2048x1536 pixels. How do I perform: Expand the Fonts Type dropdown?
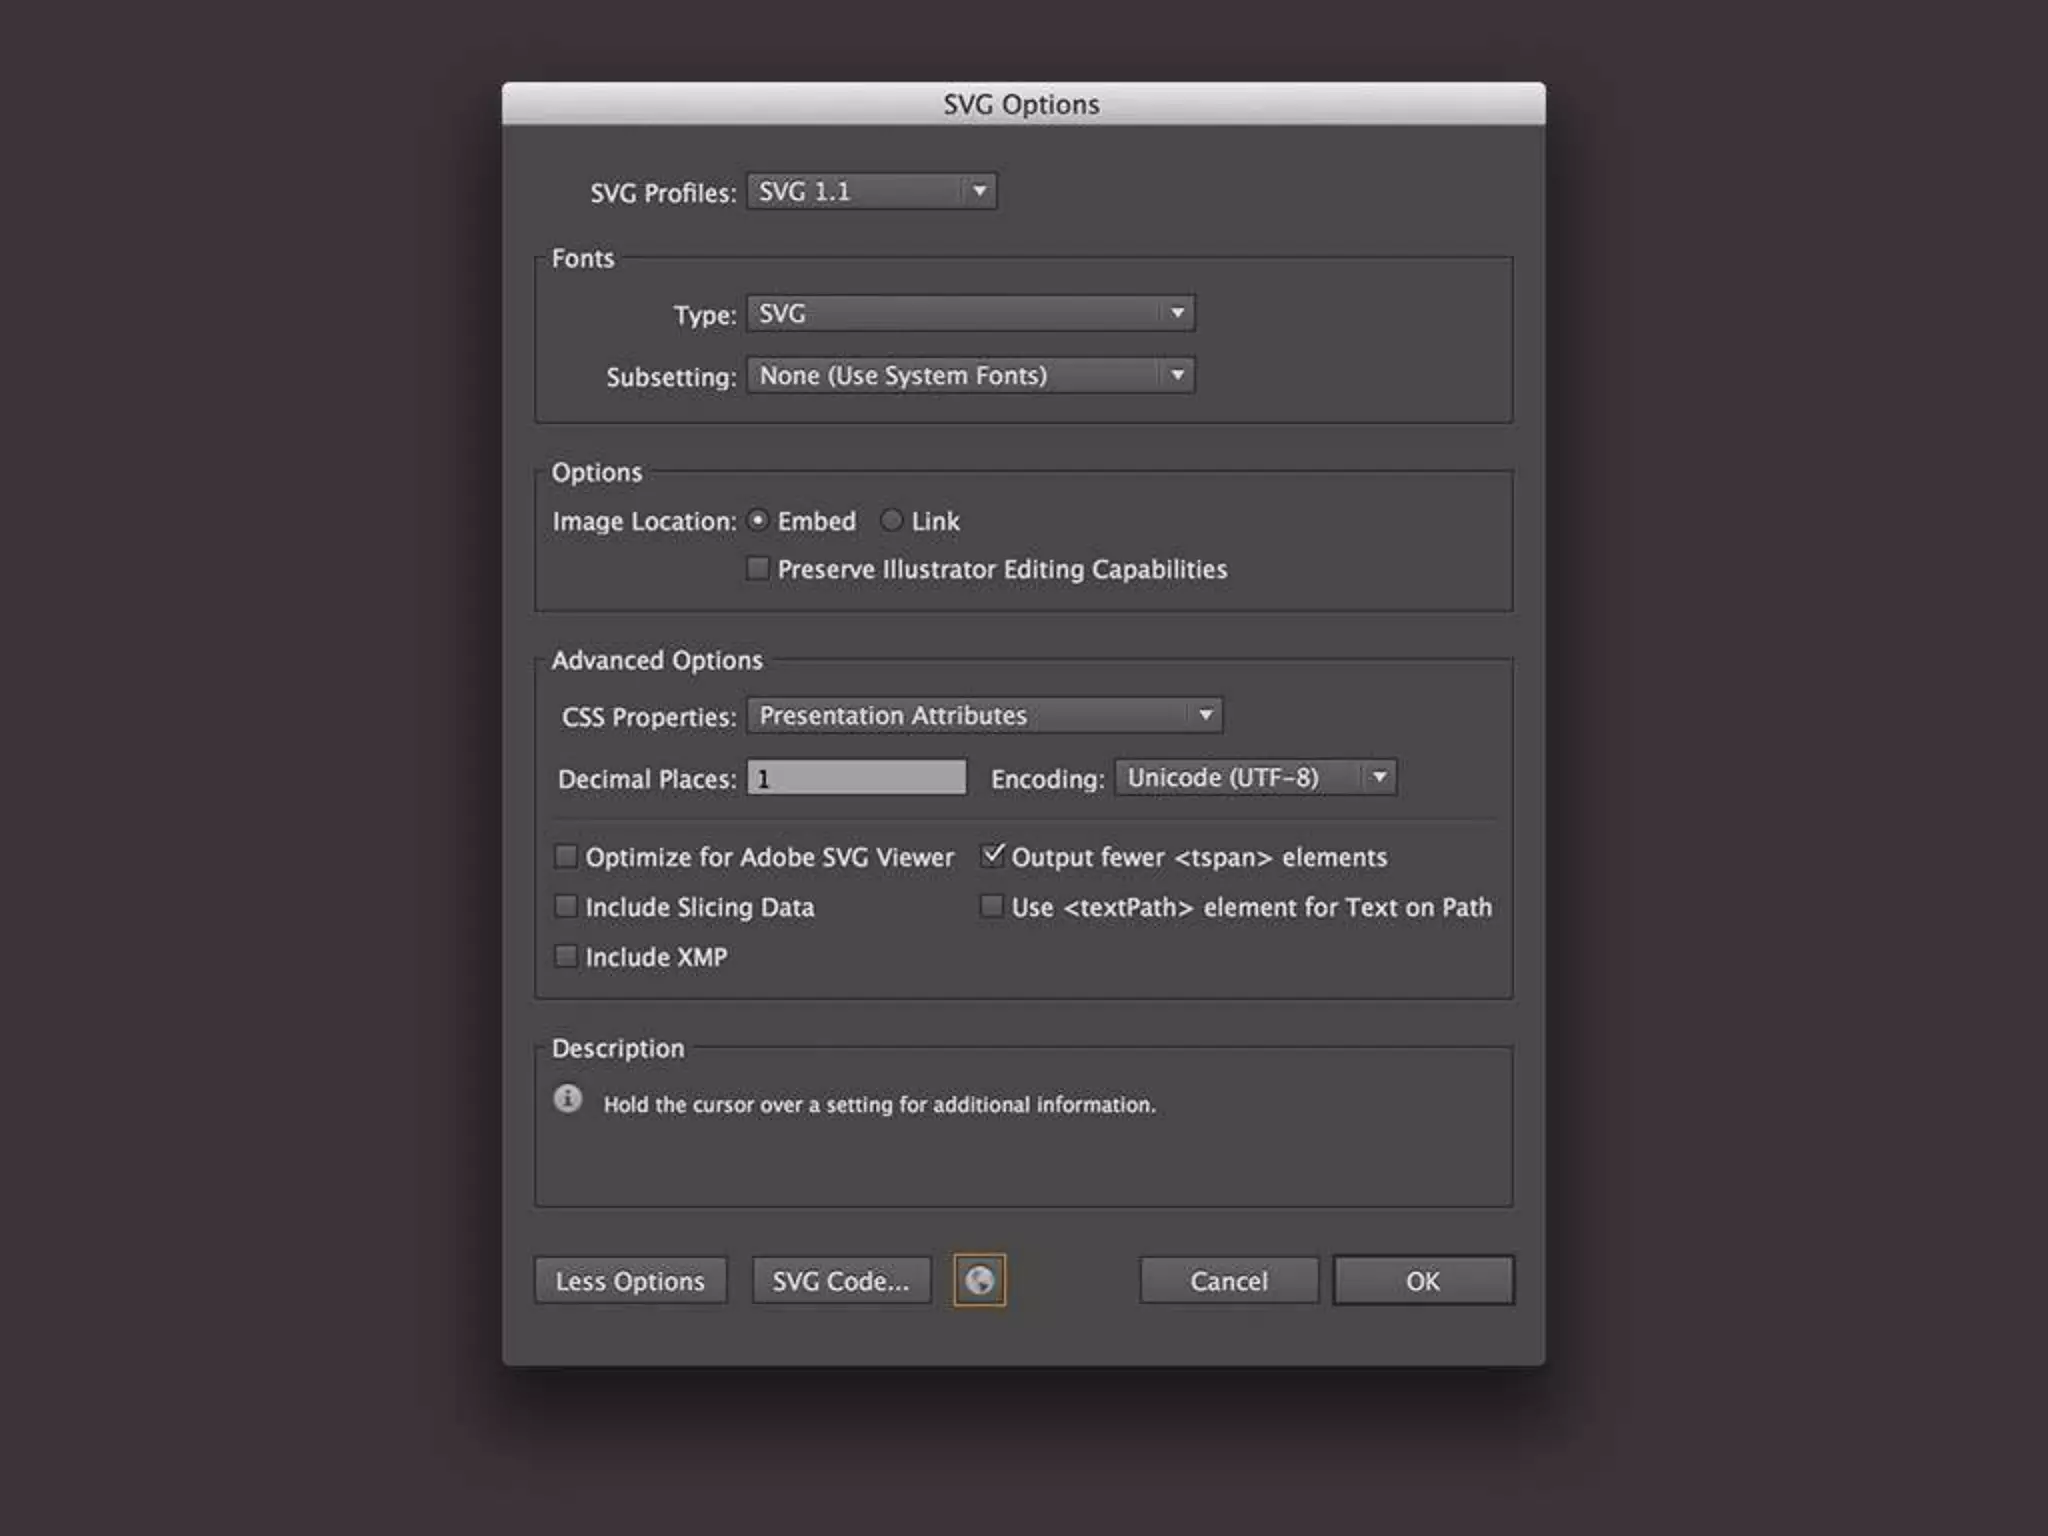[x=970, y=313]
